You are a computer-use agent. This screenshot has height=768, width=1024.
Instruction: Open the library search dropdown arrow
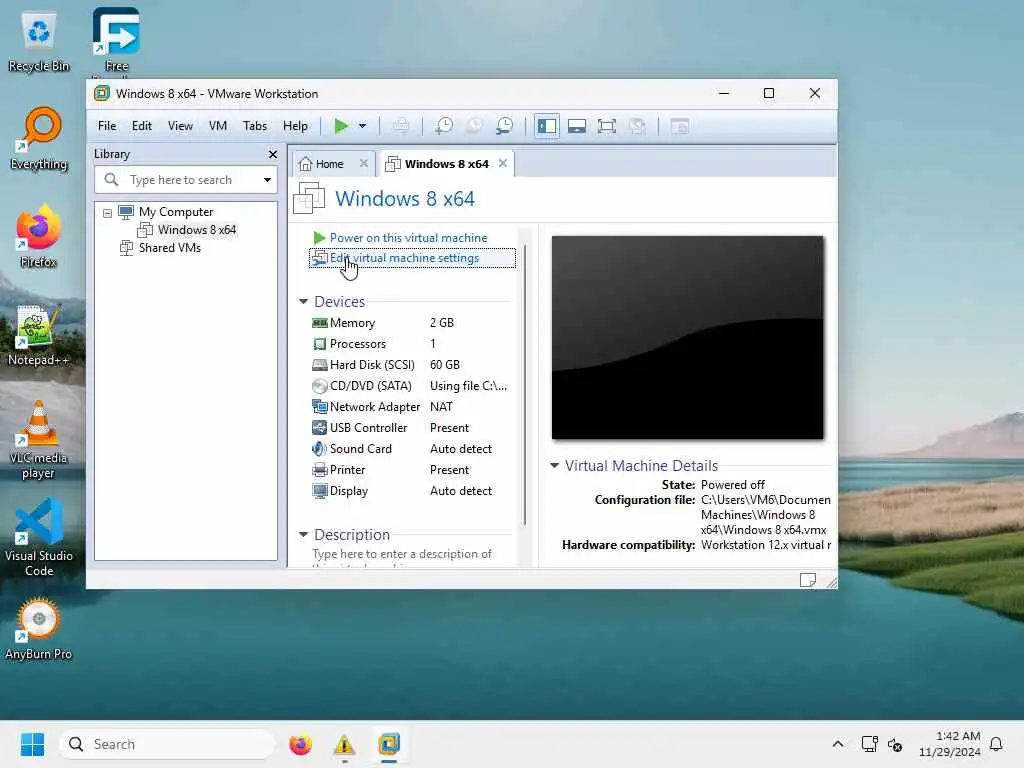[267, 180]
